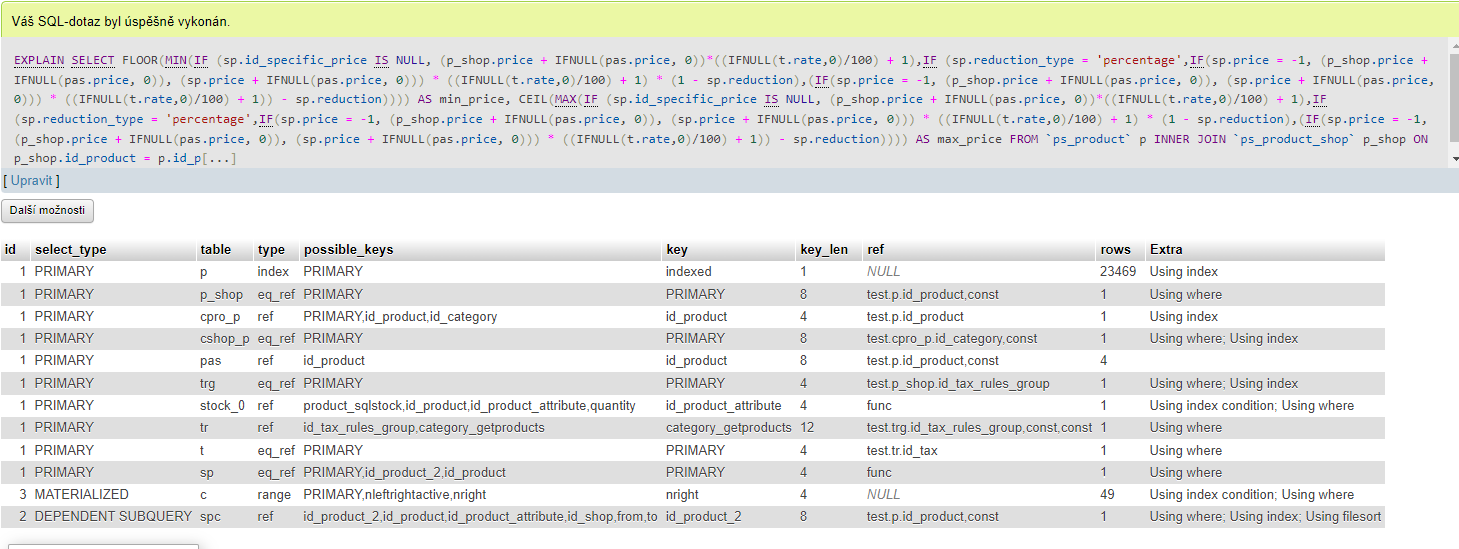Image resolution: width=1459 pixels, height=549 pixels.
Task: Click the SQL query box scrollbar thumb
Action: (x=1453, y=100)
